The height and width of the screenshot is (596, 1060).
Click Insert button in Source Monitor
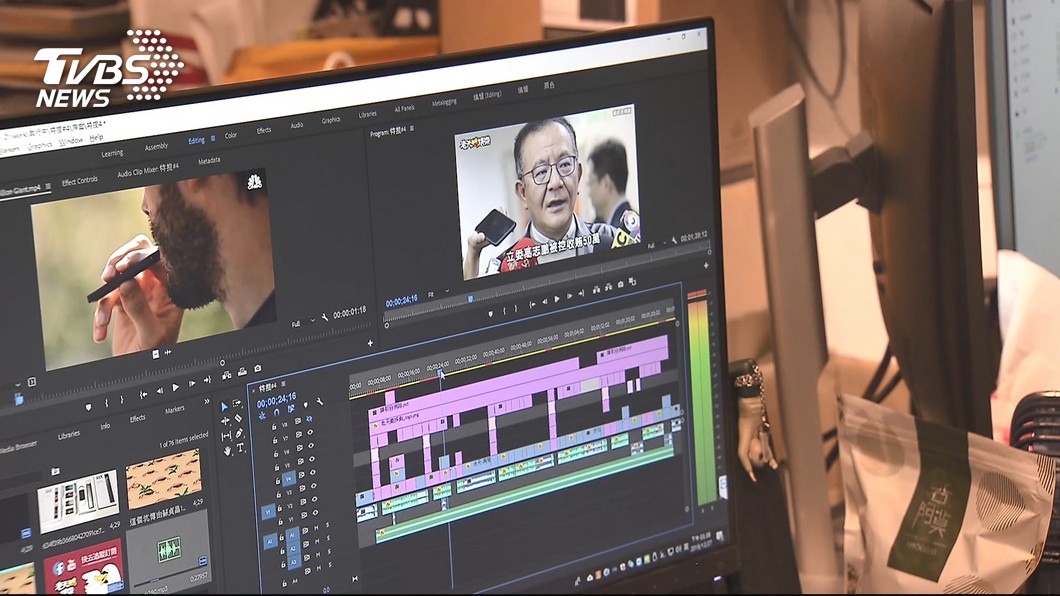[x=226, y=376]
